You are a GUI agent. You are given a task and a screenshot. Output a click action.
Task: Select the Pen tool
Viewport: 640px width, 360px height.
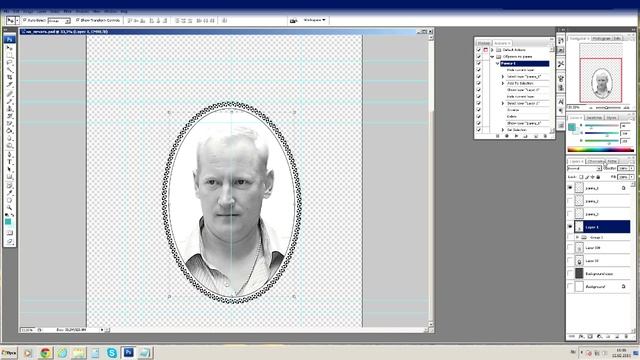pyautogui.click(x=10, y=155)
